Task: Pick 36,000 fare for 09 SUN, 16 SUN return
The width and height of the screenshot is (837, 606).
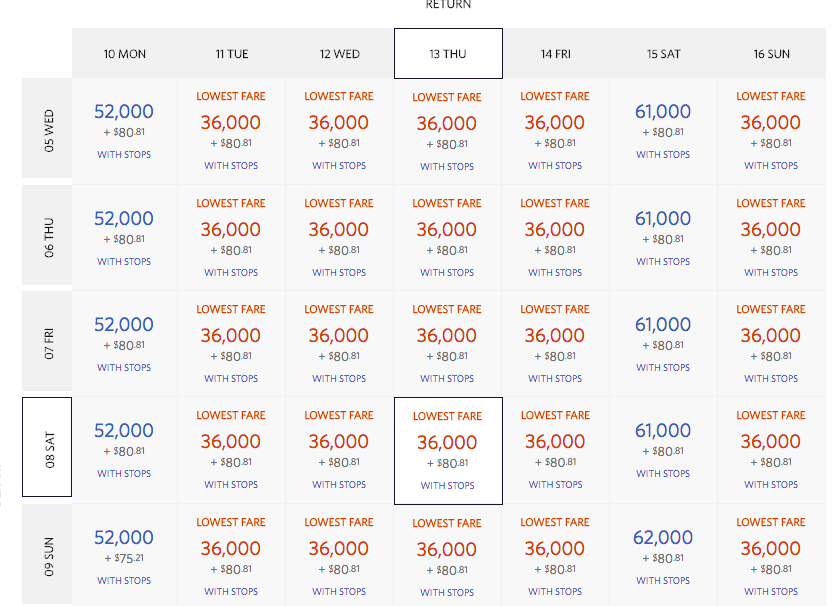Action: click(771, 549)
